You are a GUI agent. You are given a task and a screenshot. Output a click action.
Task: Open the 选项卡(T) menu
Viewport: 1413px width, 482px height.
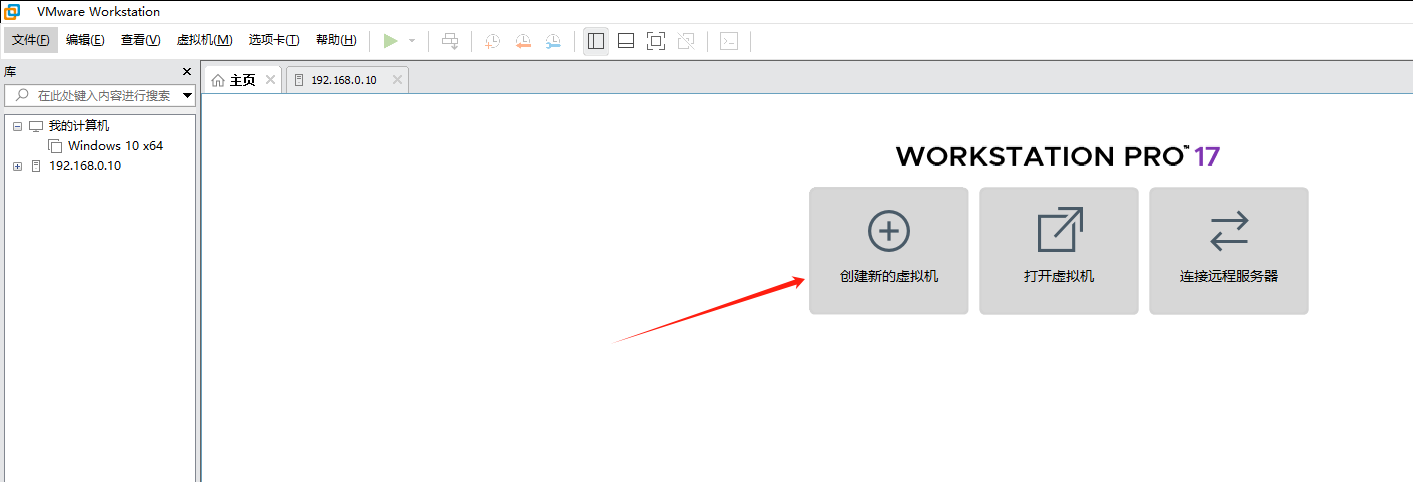[274, 40]
